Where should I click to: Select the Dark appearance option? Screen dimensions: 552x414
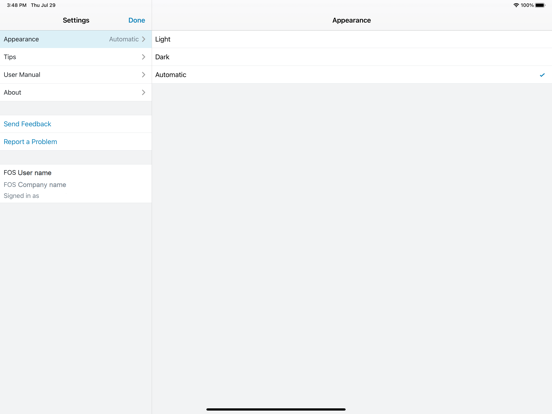(x=352, y=57)
